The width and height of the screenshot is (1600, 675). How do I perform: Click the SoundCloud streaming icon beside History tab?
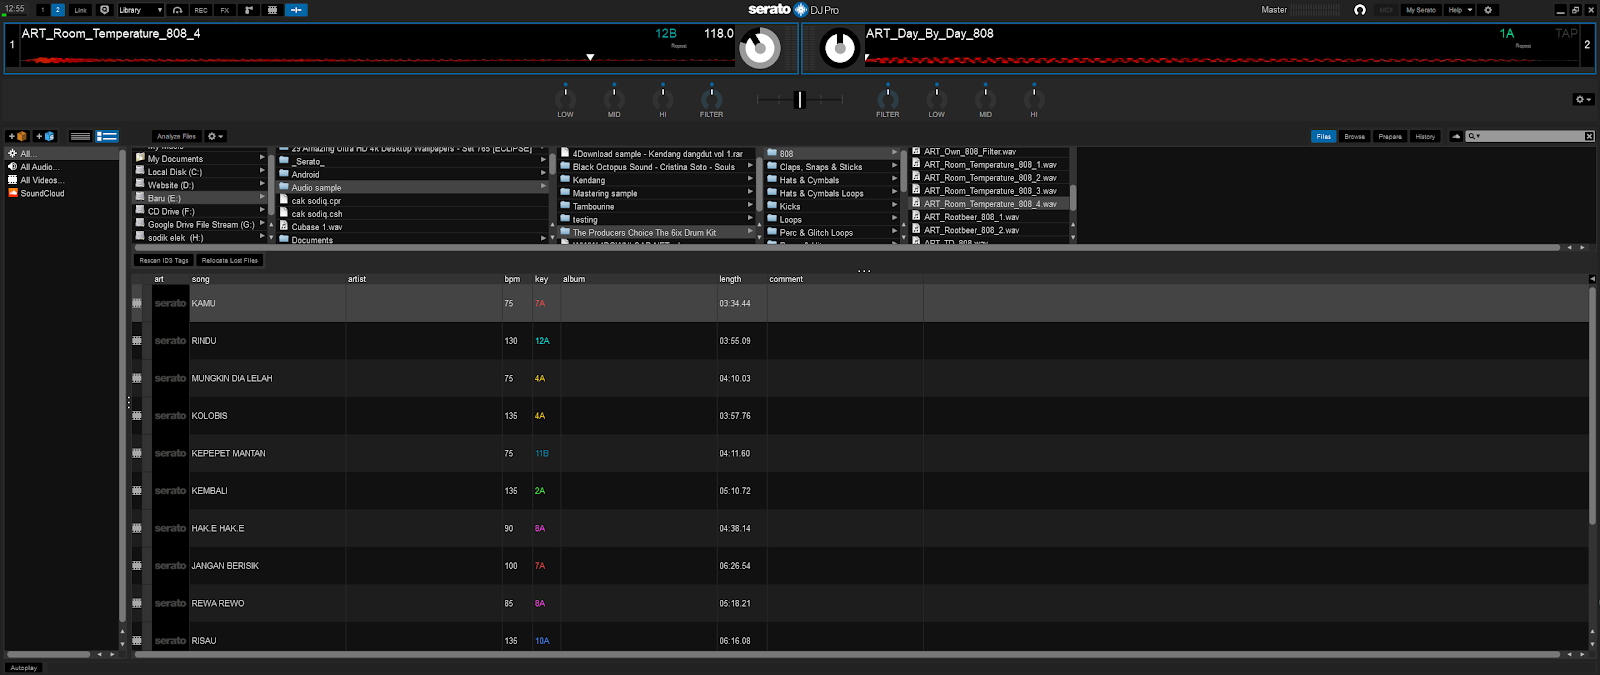[x=1456, y=136]
